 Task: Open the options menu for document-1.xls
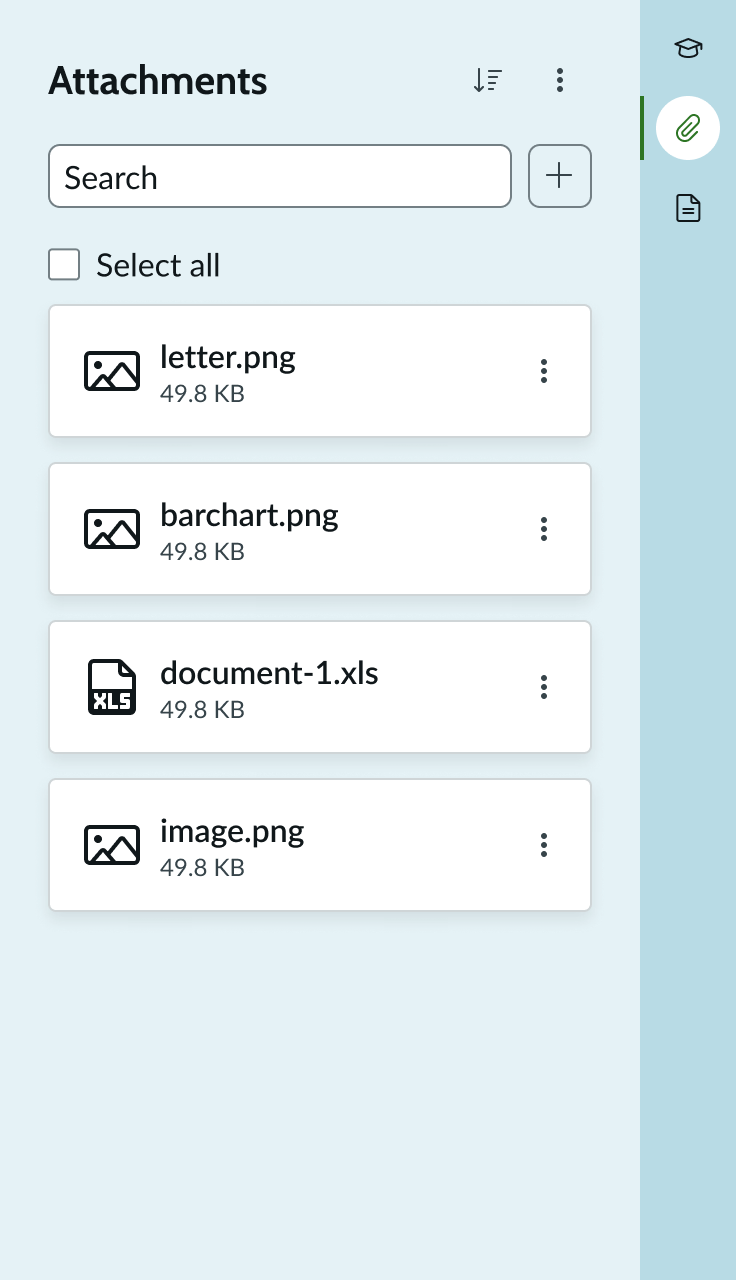point(544,686)
